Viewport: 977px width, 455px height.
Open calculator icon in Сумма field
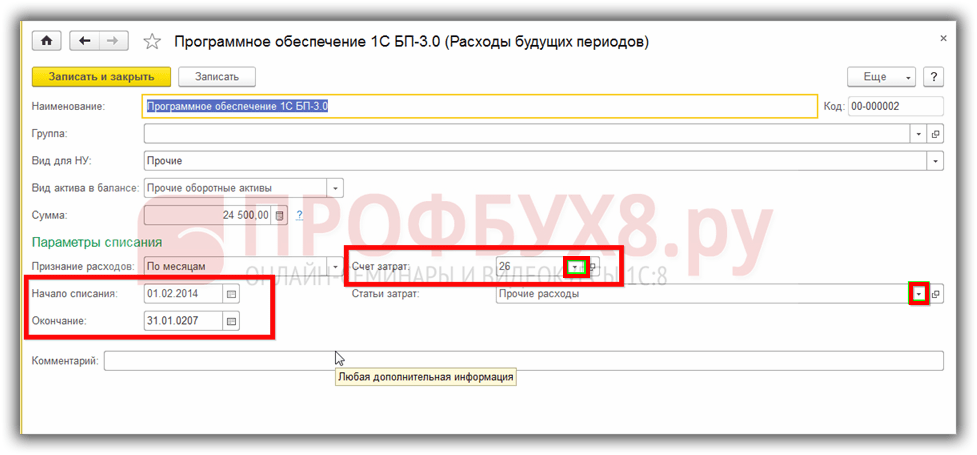tap(280, 214)
